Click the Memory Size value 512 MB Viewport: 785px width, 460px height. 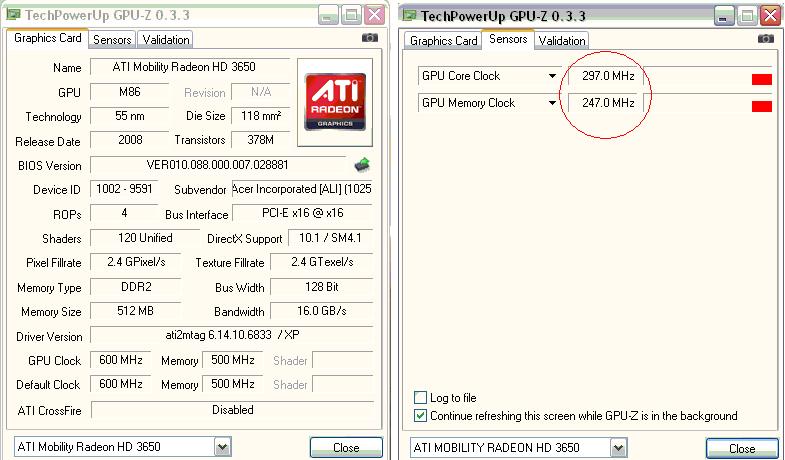point(136,311)
